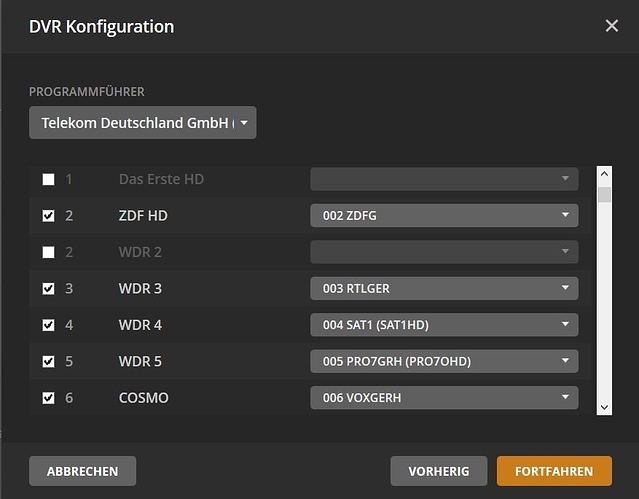Close the DVR Konfiguration dialog
The height and width of the screenshot is (499, 639).
tap(612, 26)
